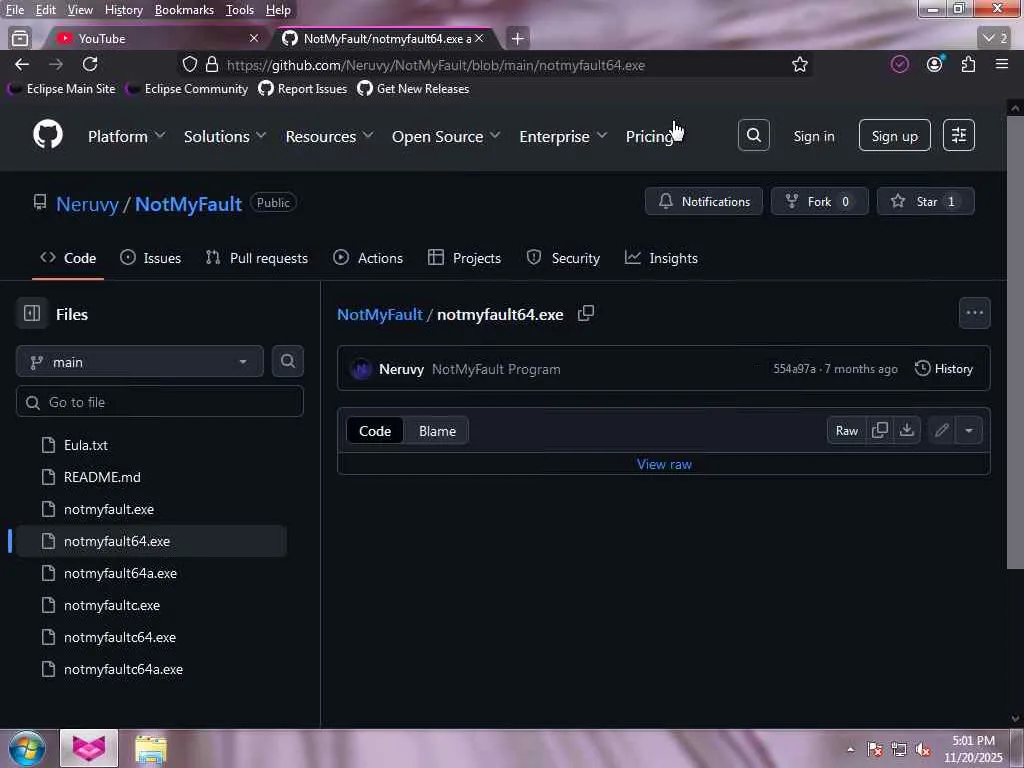The width and height of the screenshot is (1024, 768).
Task: Open the Windows Start orb
Action: [26, 748]
